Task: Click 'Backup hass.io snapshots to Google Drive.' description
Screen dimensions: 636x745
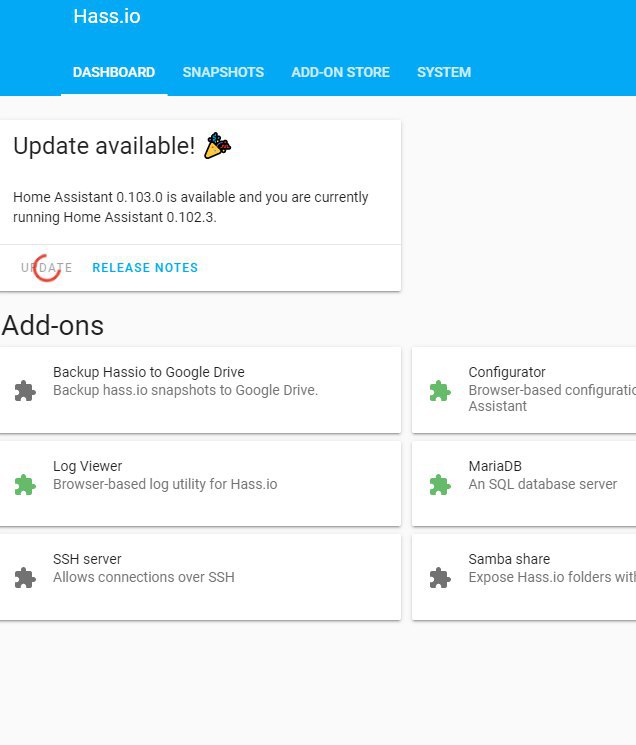Action: 185,390
